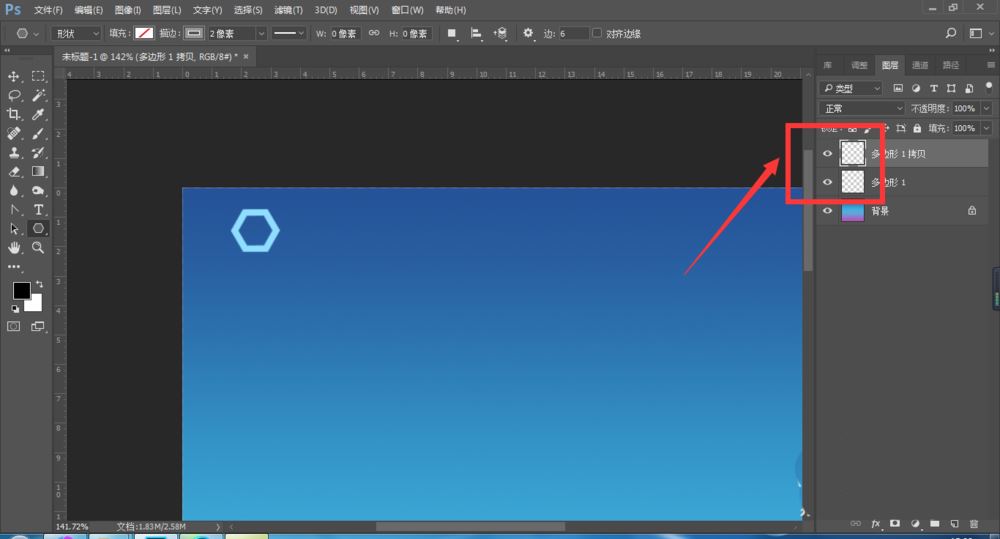Select the Horizontal Type tool
The image size is (1000, 539).
tap(38, 210)
